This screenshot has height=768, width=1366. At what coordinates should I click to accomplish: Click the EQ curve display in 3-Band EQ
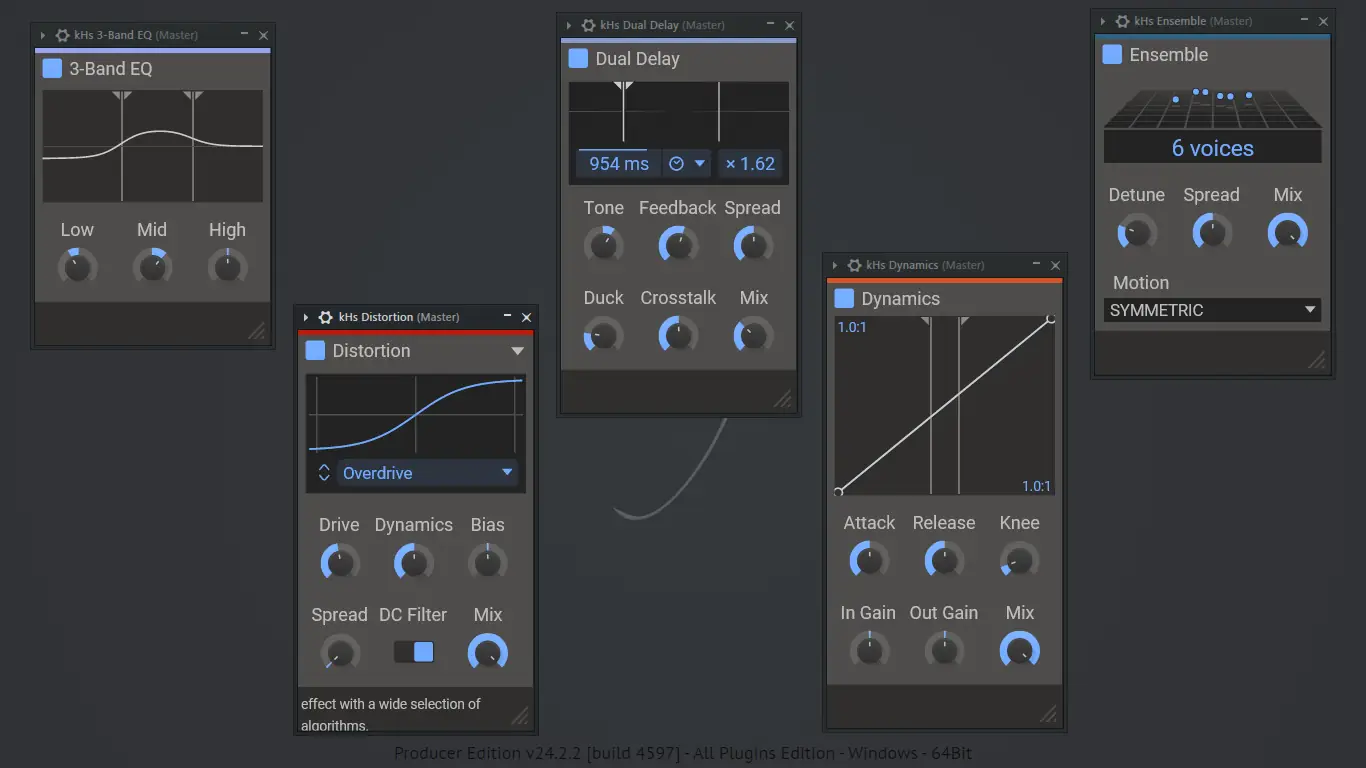click(x=153, y=146)
